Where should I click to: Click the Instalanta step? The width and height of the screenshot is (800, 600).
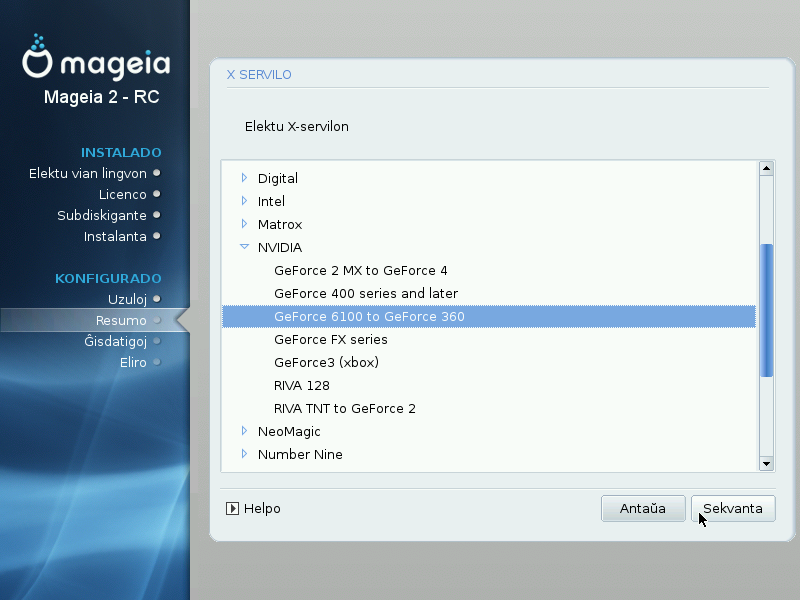[x=115, y=236]
